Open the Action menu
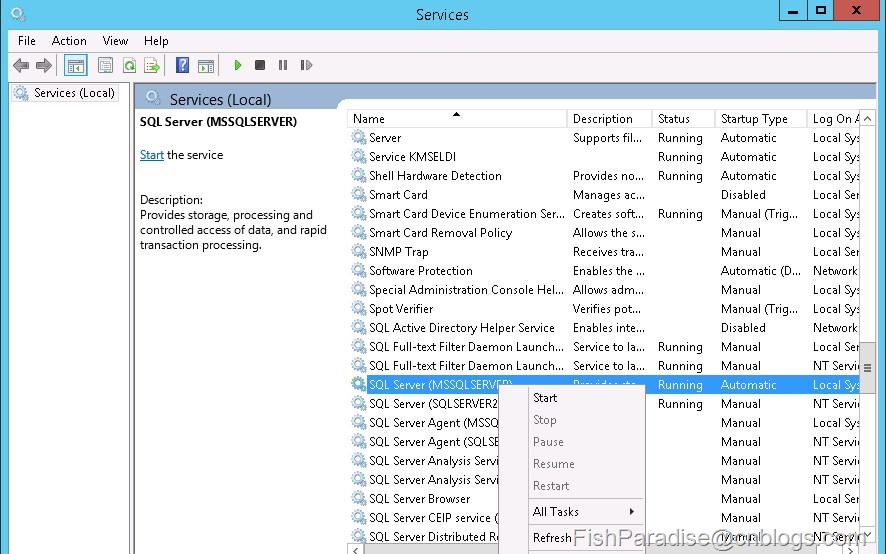The width and height of the screenshot is (886, 554). pos(69,41)
